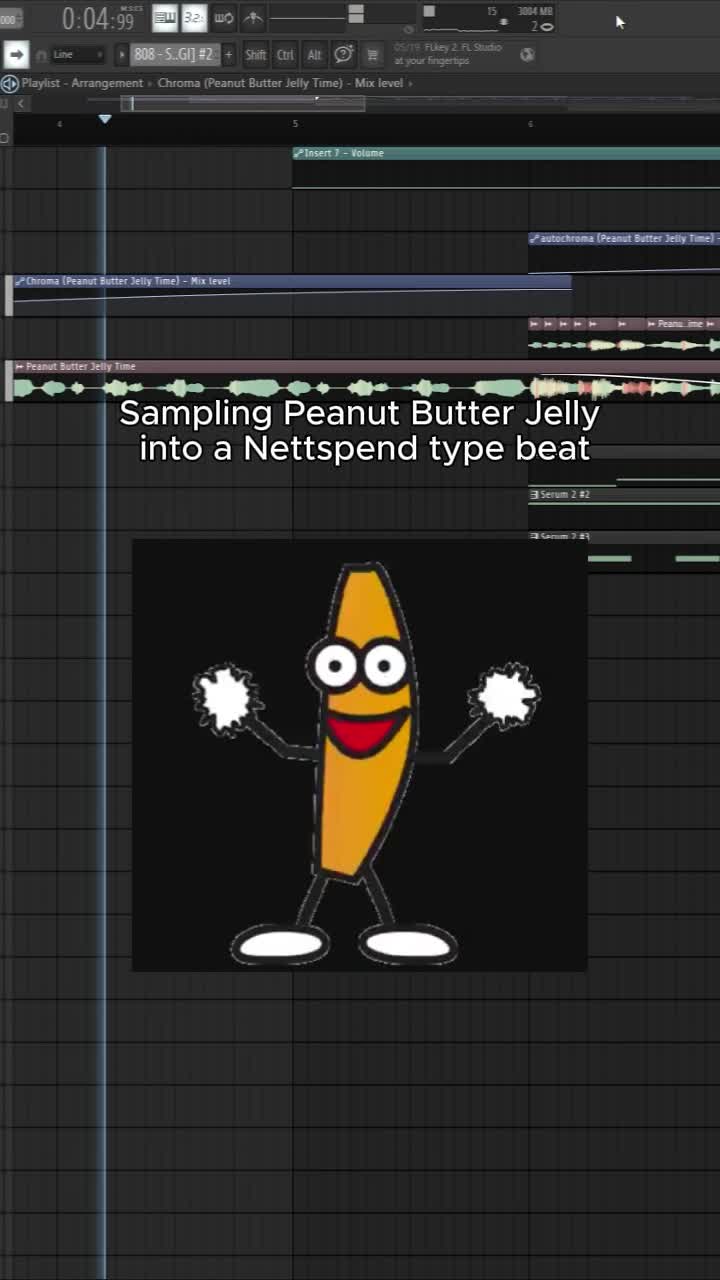Toggle the metronome icon
The height and width of the screenshot is (1280, 720).
click(x=253, y=18)
